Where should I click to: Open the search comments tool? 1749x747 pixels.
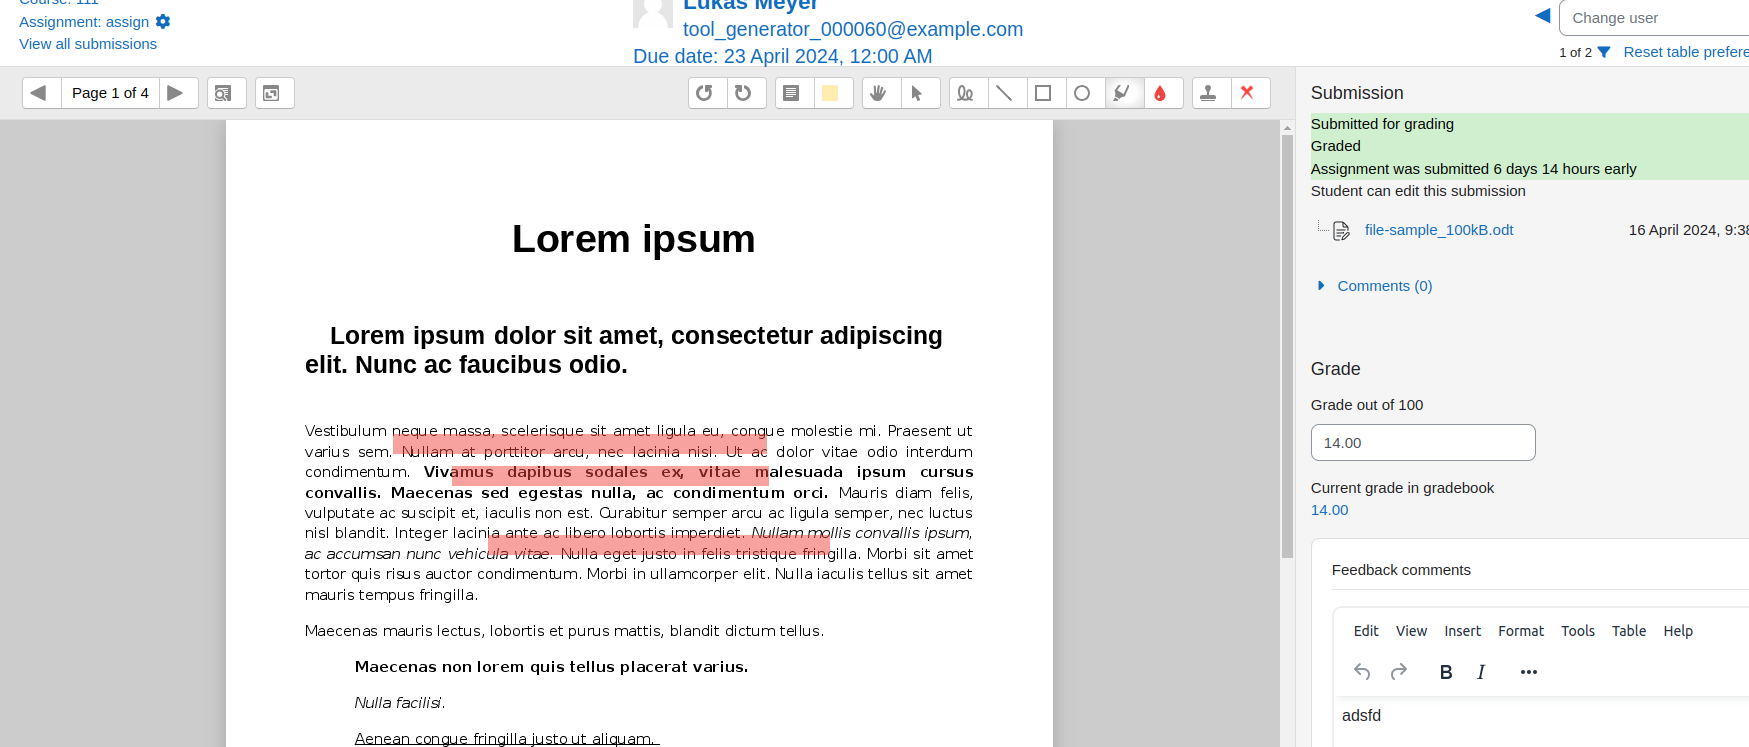[226, 93]
